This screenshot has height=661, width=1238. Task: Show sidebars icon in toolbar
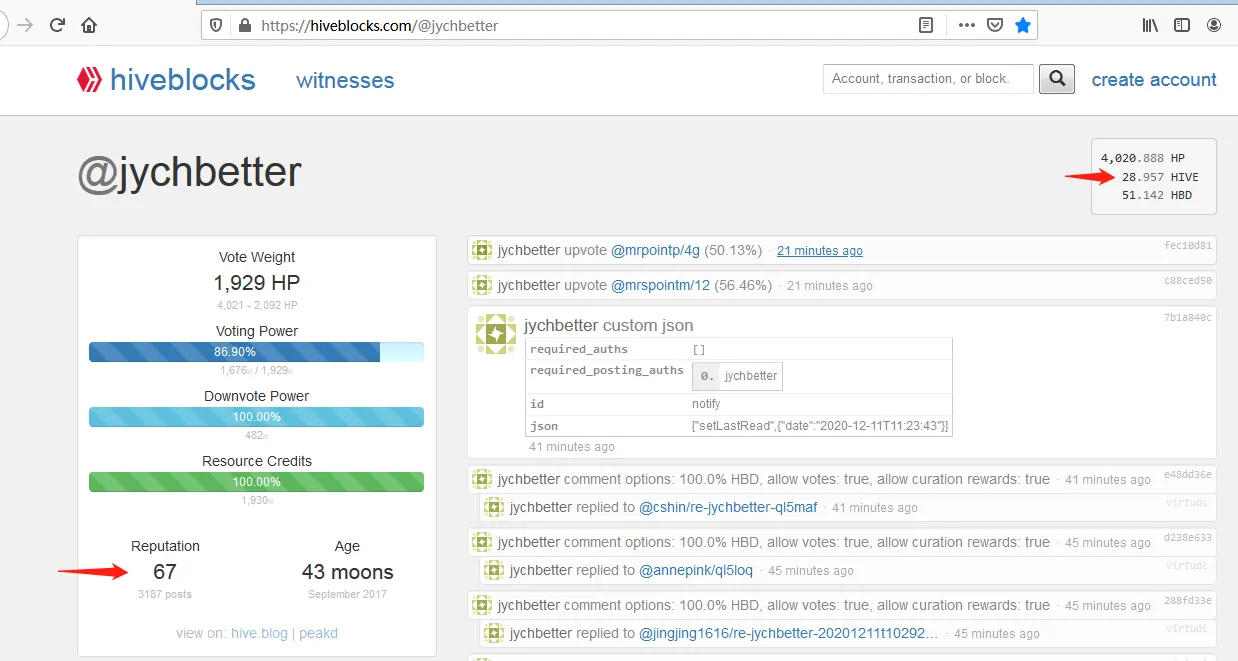(x=1182, y=25)
